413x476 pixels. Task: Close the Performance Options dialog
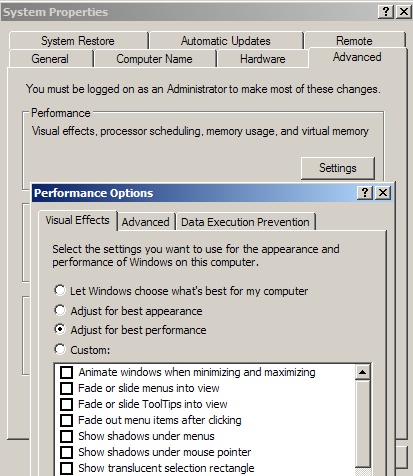coord(383,193)
